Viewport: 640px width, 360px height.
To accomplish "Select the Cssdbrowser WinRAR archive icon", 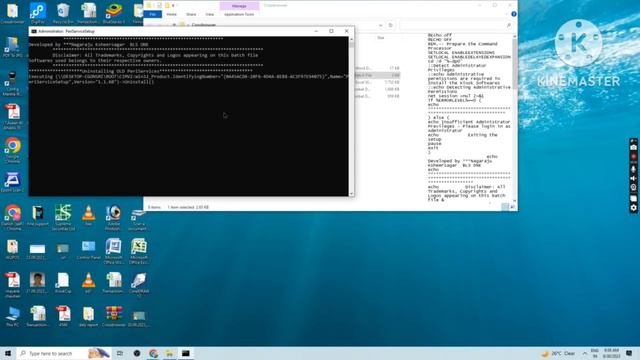I will [x=114, y=317].
